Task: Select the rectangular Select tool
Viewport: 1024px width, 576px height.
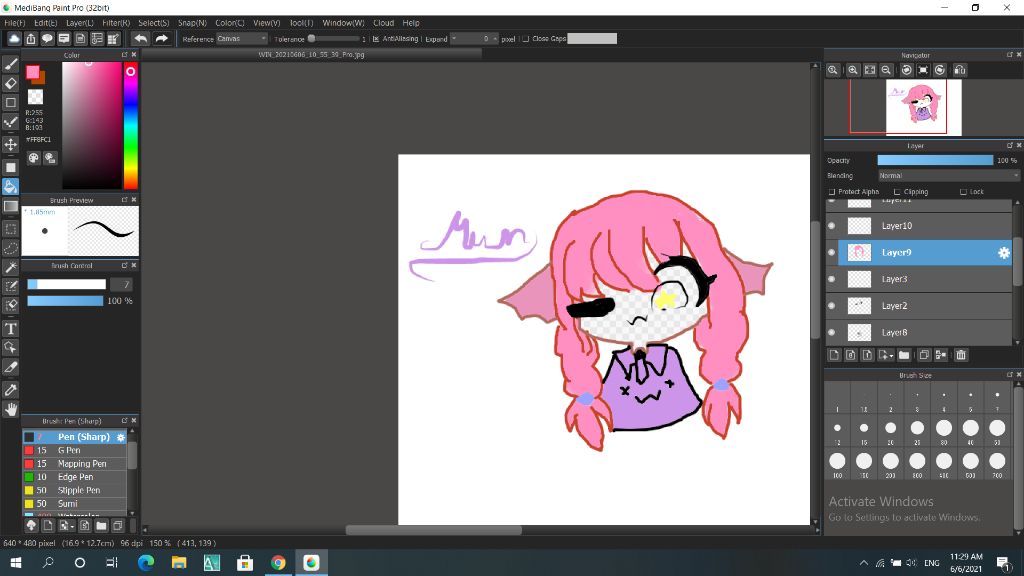Action: [10, 229]
